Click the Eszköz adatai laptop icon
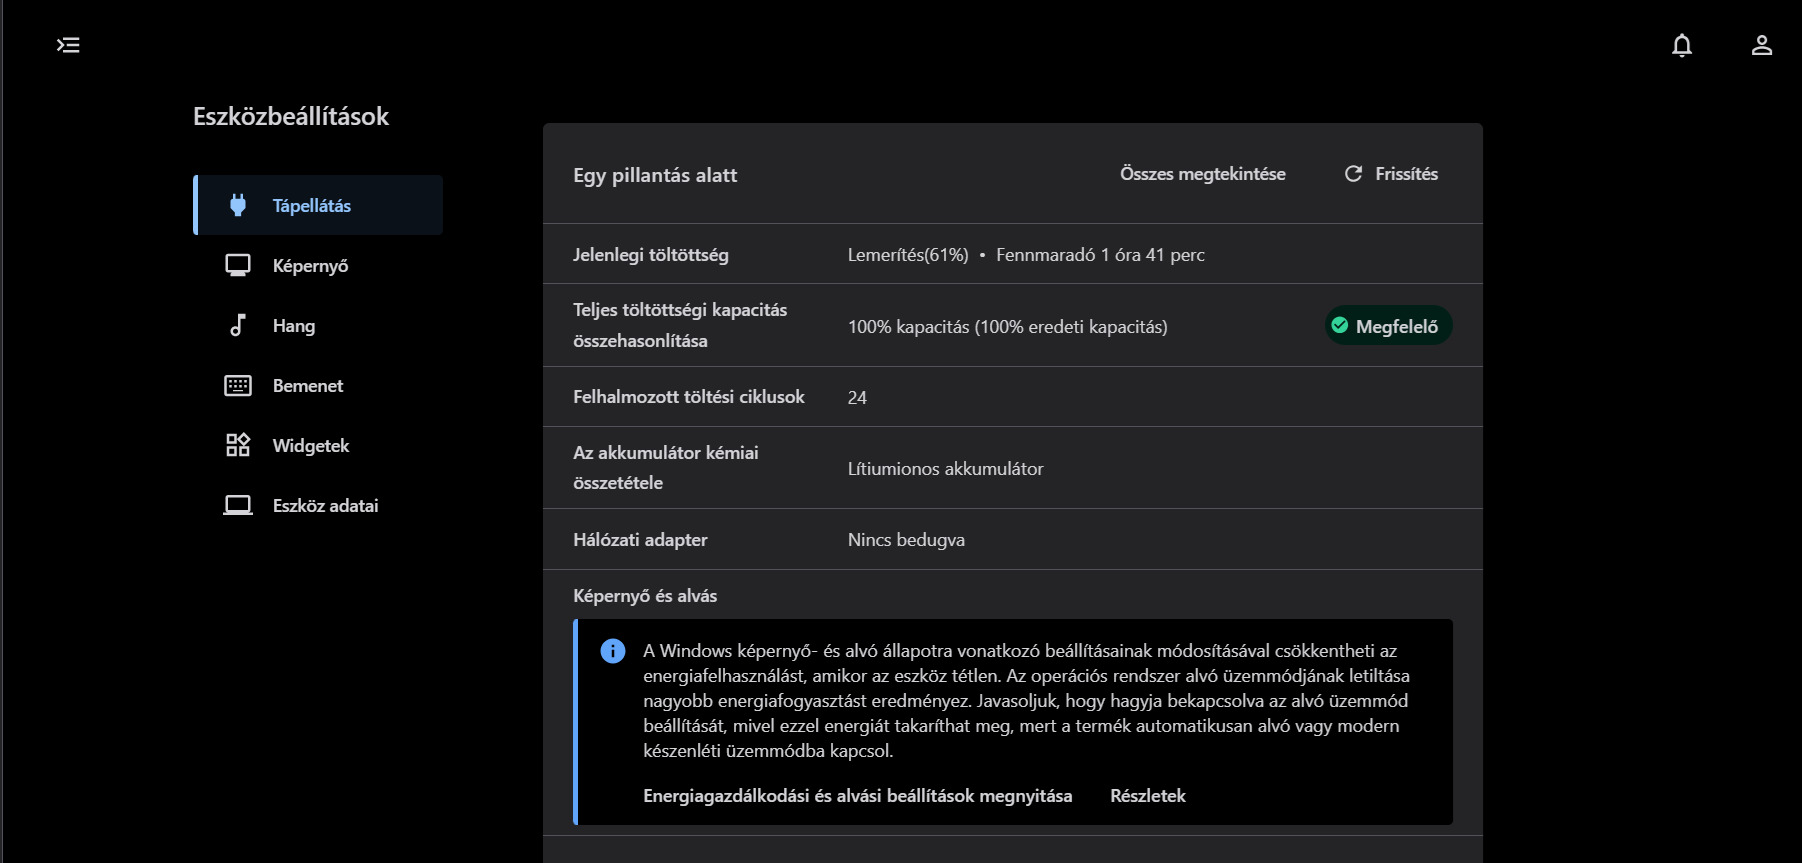The height and width of the screenshot is (863, 1802). [x=238, y=505]
